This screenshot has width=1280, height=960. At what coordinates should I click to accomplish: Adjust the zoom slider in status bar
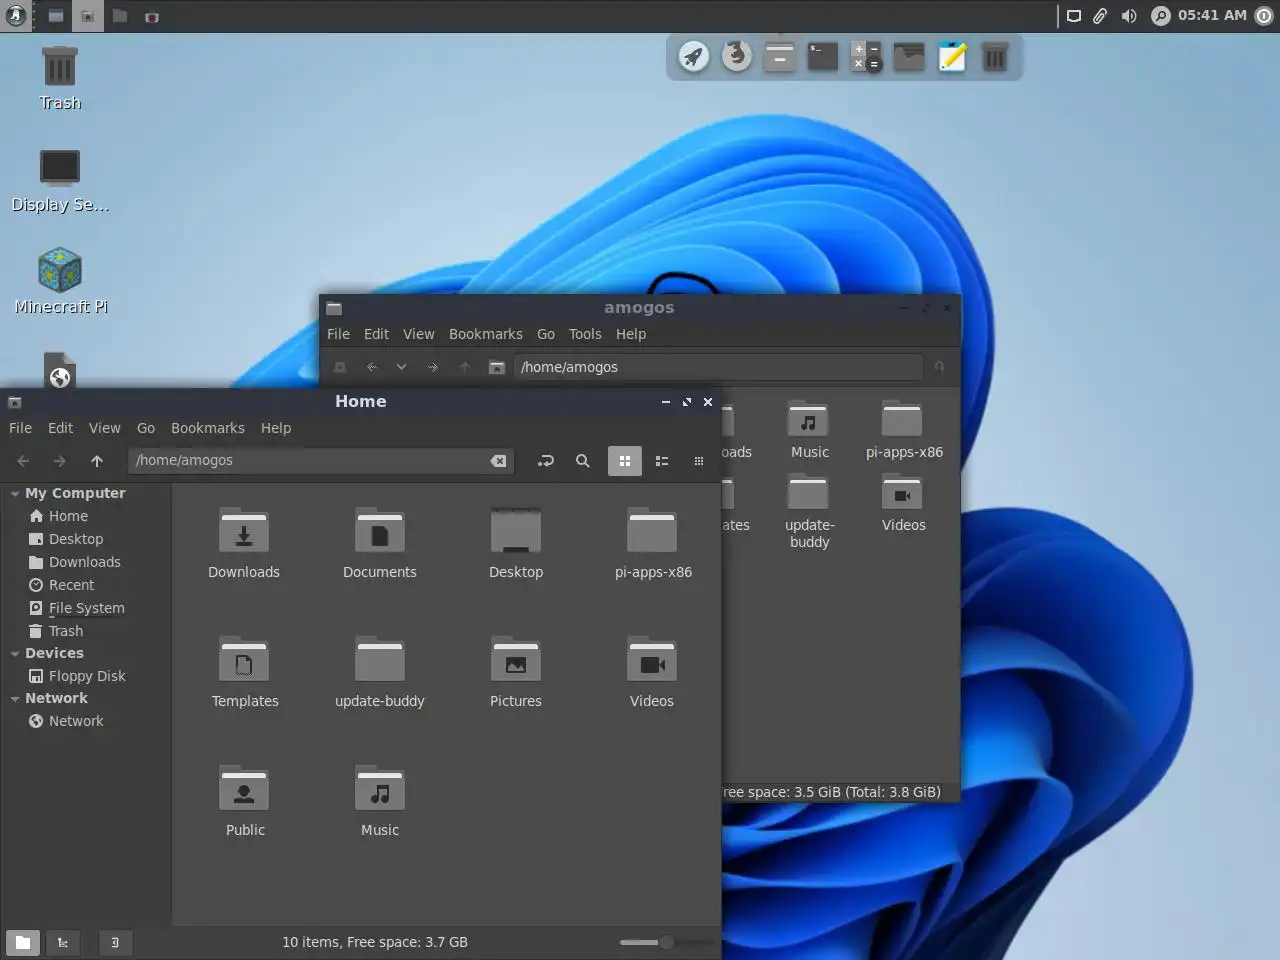666,942
